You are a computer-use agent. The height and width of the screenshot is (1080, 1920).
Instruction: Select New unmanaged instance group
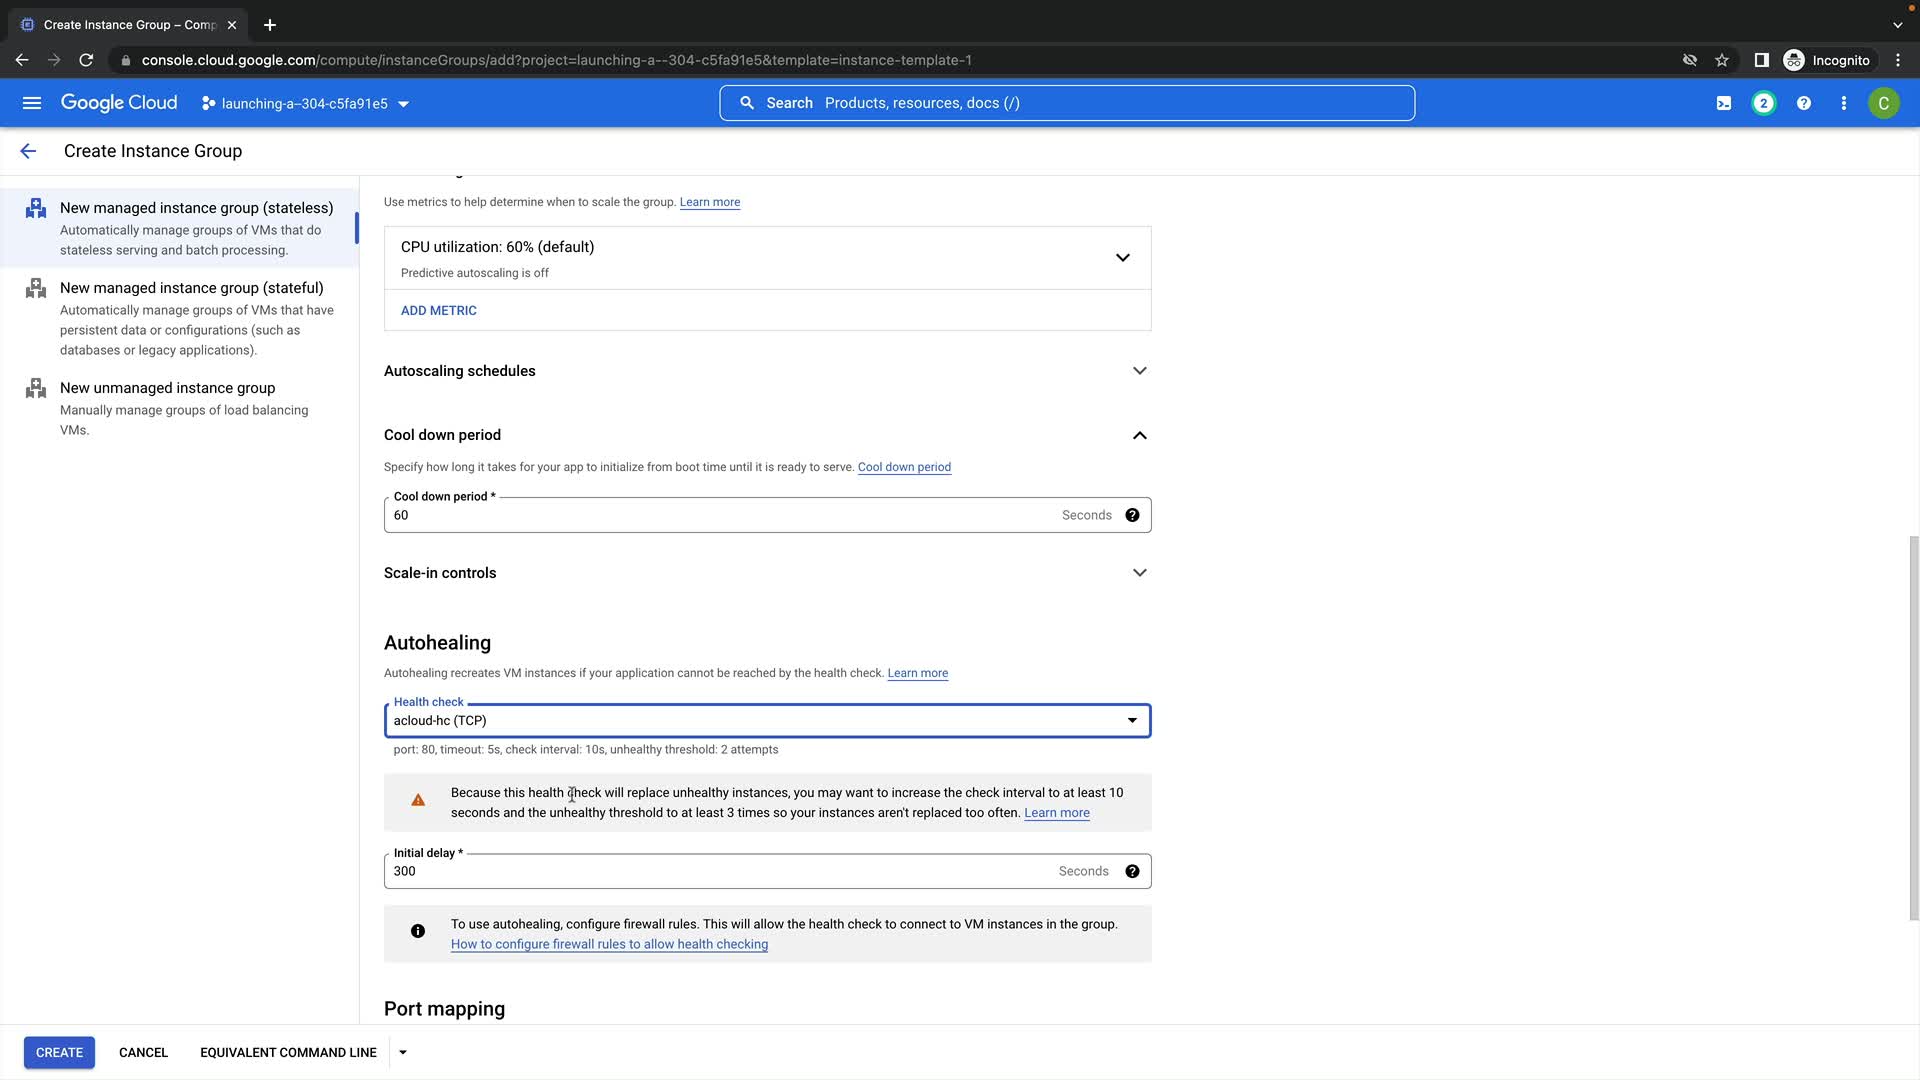pyautogui.click(x=167, y=388)
